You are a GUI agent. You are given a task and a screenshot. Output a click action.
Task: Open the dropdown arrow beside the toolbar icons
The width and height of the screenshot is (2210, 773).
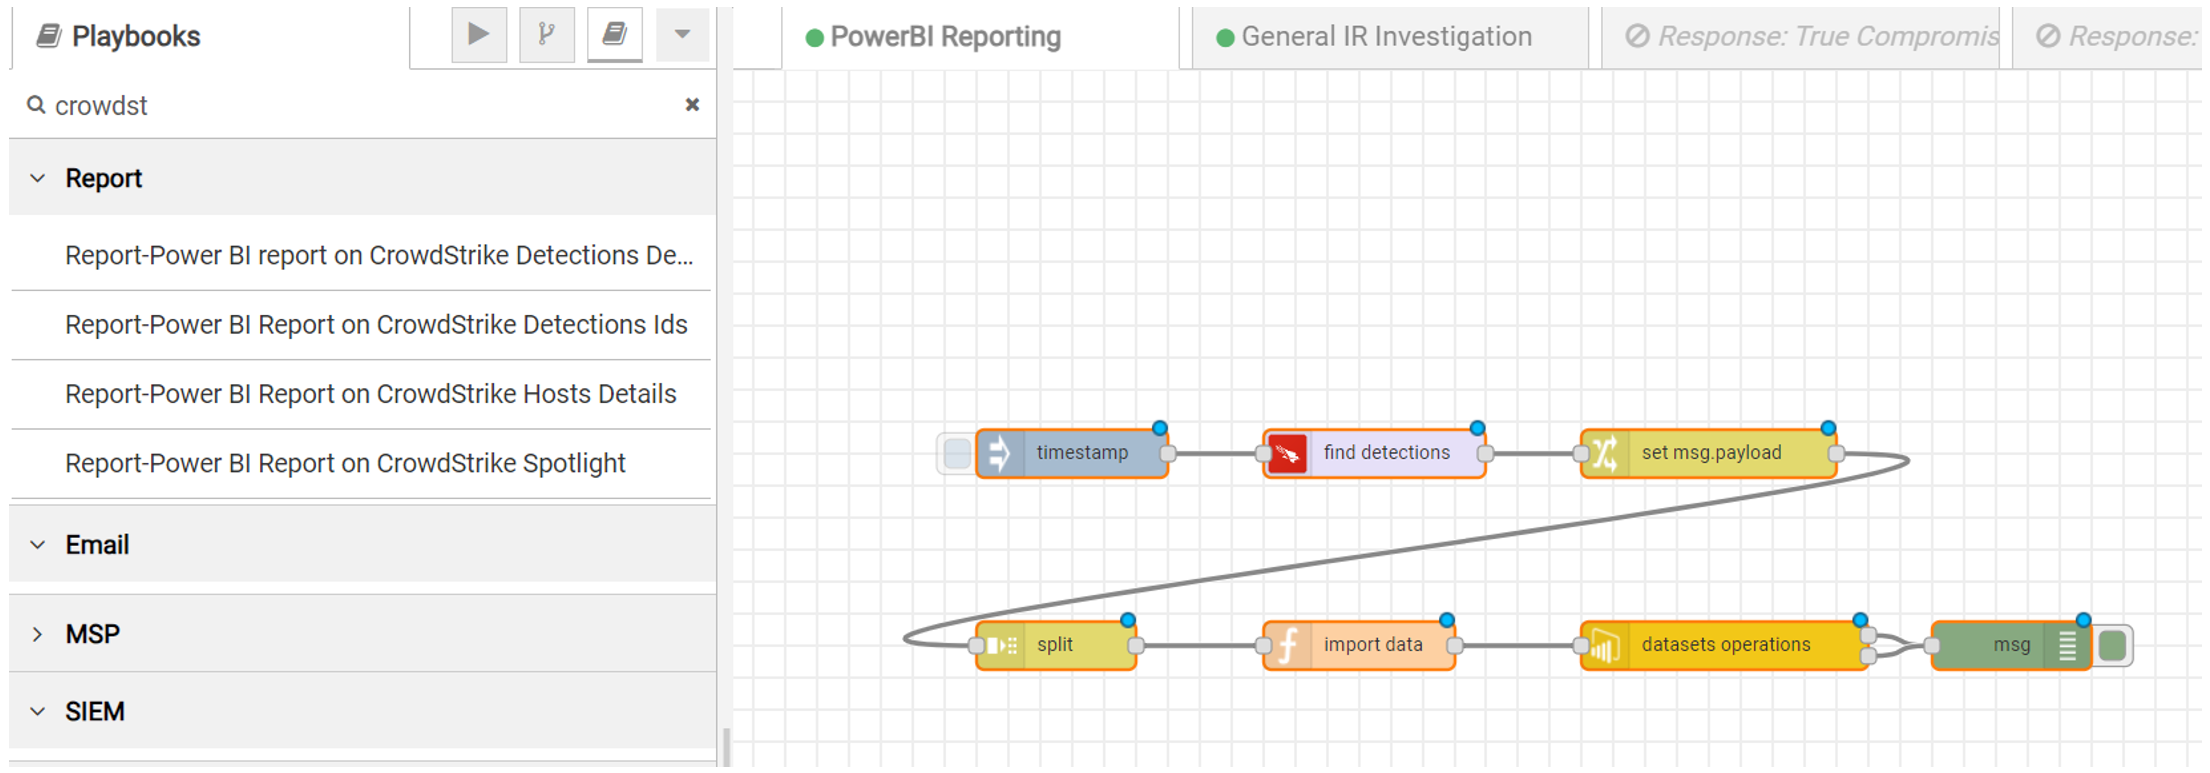(683, 35)
